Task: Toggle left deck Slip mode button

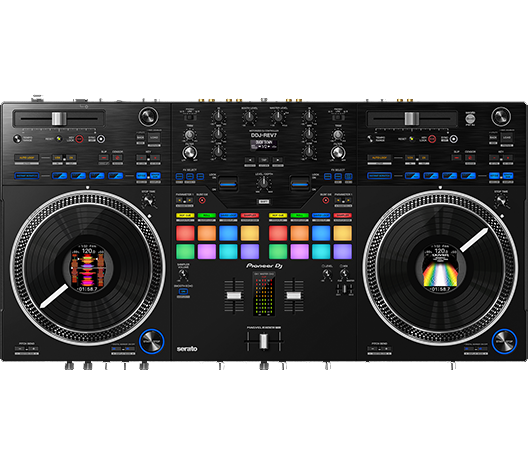Action: point(104,158)
